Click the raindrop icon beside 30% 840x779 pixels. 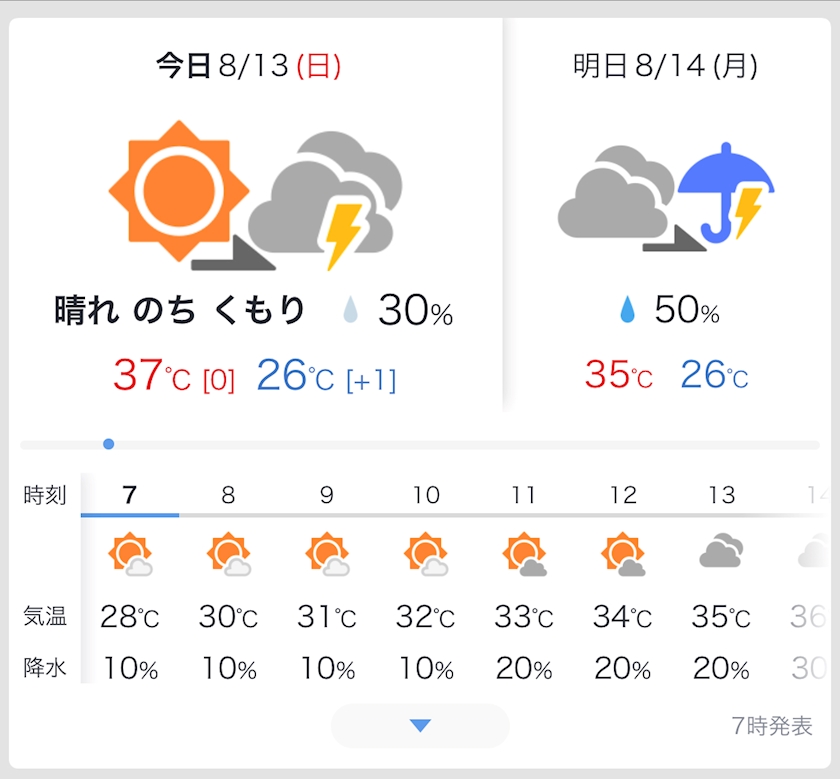[350, 311]
